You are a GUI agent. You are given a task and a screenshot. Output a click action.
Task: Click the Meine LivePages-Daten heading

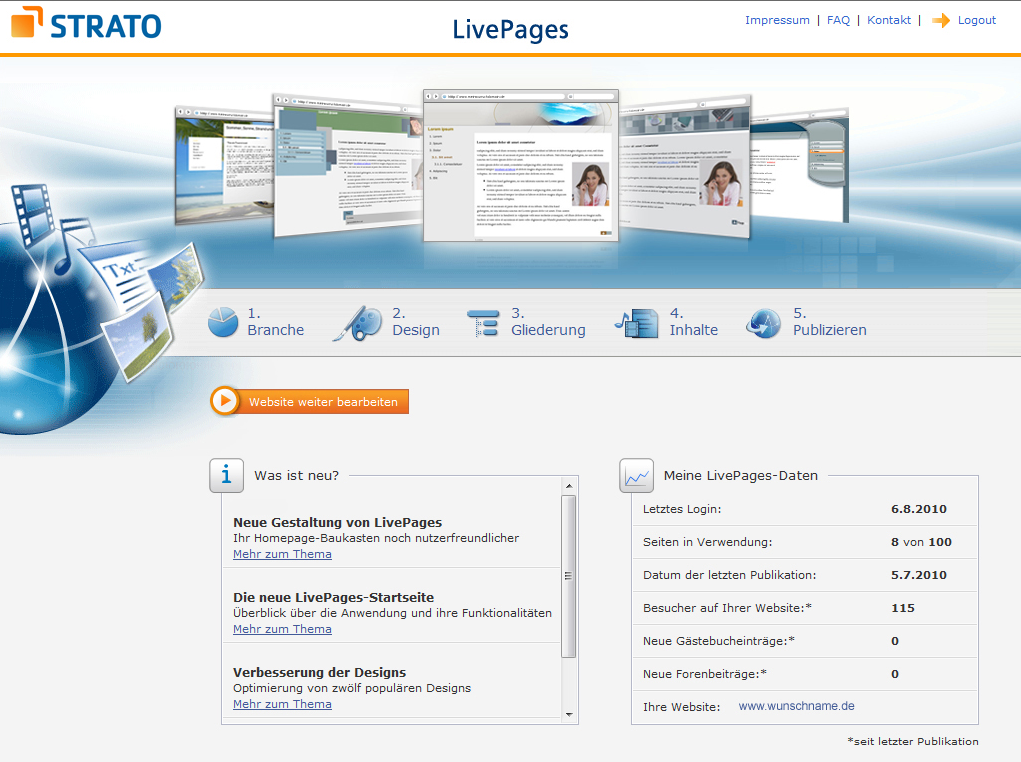740,475
